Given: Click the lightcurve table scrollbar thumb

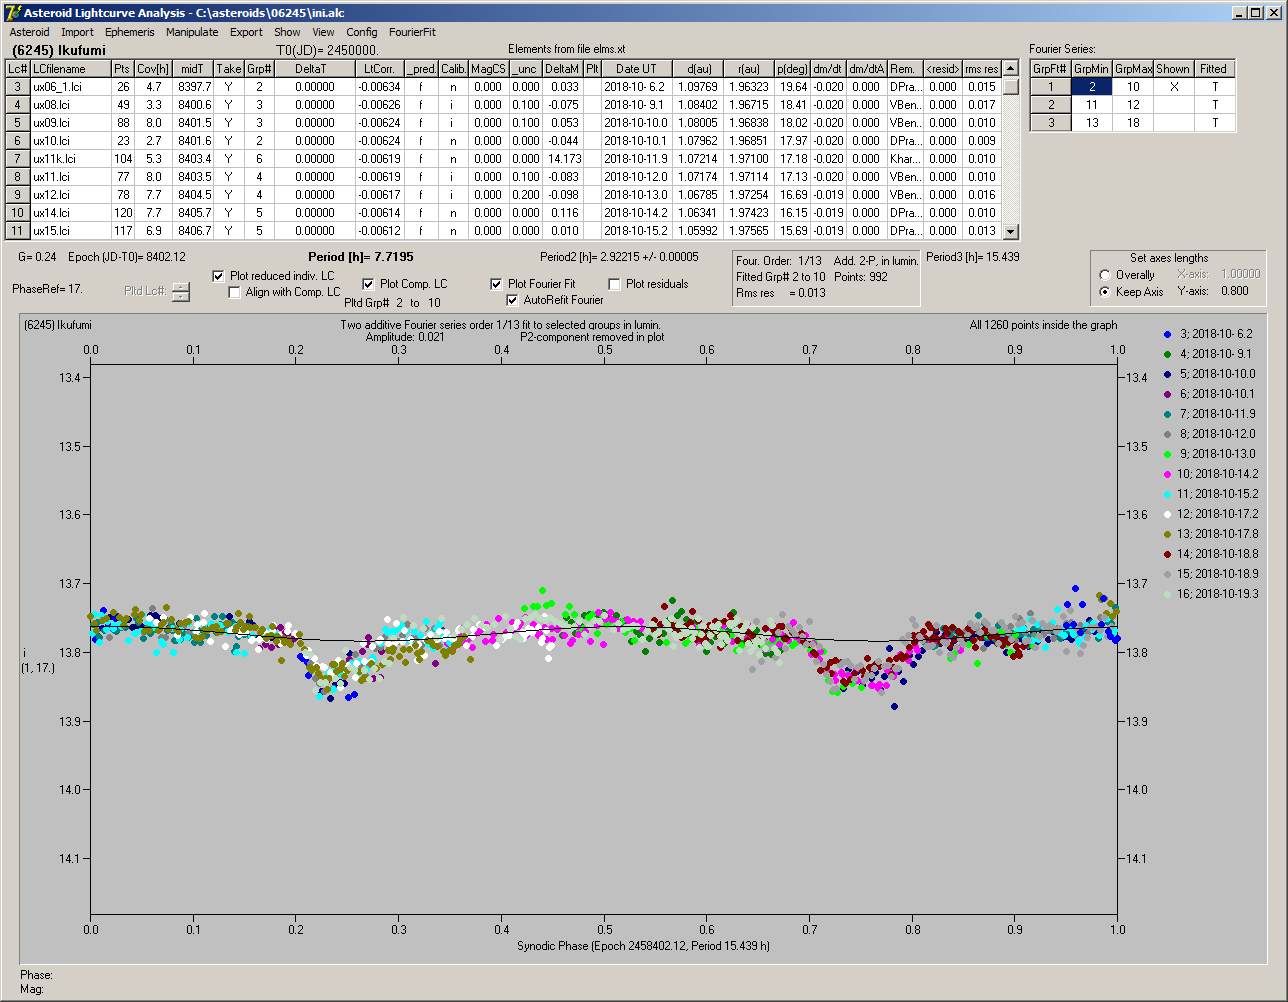Looking at the screenshot, I should (1011, 86).
